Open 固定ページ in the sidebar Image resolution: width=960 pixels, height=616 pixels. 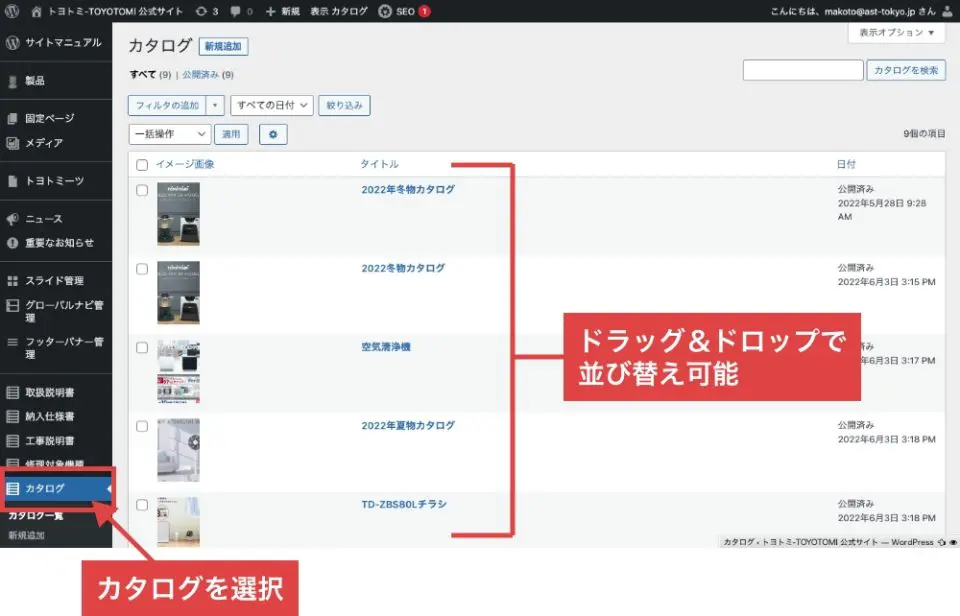pyautogui.click(x=56, y=118)
